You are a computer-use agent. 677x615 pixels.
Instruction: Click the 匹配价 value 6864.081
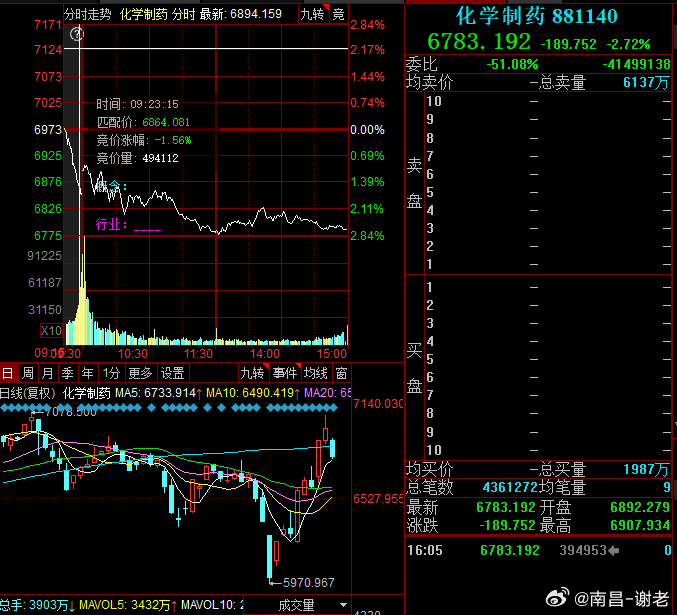[x=166, y=122]
